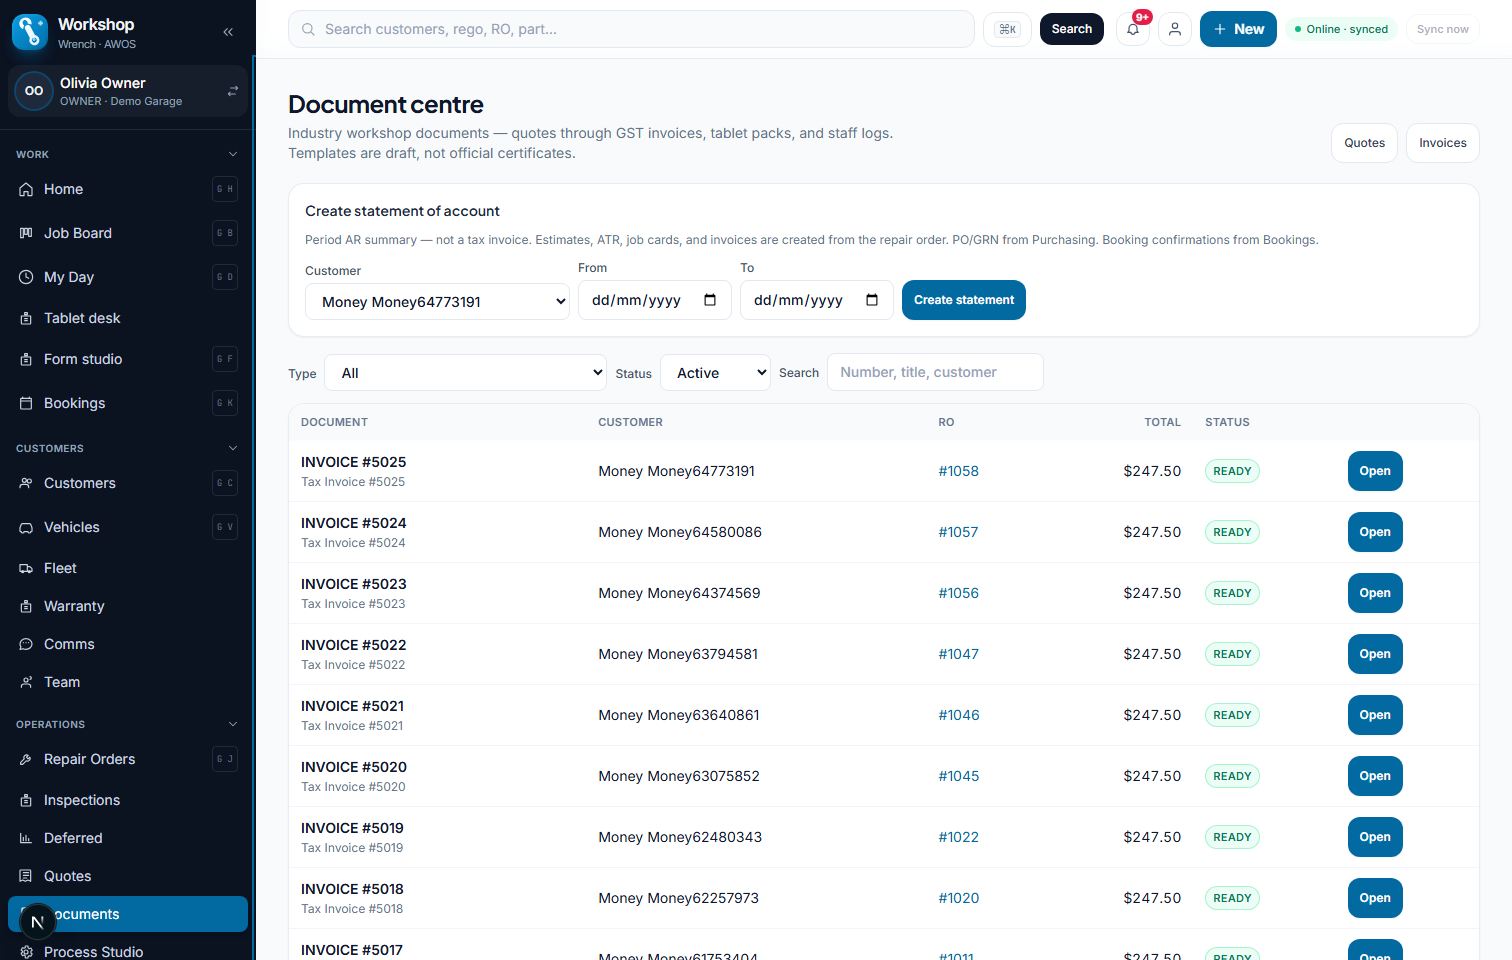This screenshot has width=1512, height=960.
Task: Click the Deferred chart icon
Action: 26,838
